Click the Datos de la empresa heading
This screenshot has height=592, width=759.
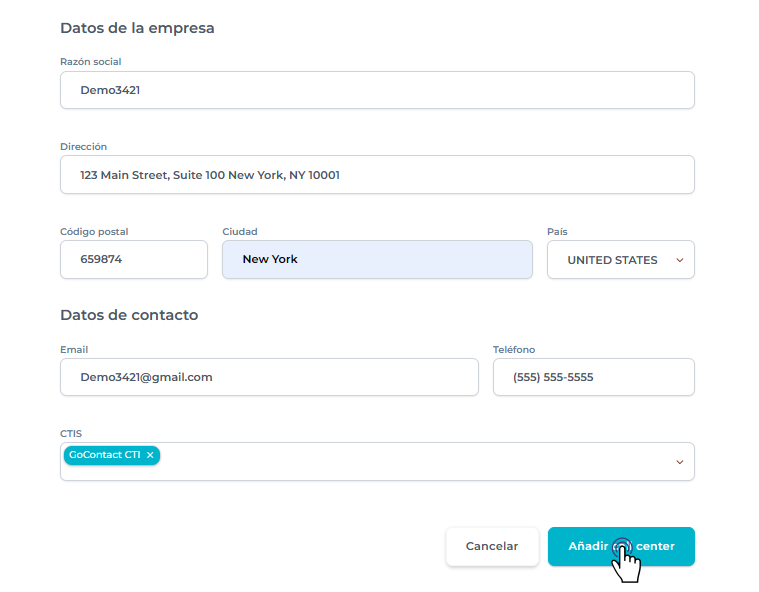(137, 28)
